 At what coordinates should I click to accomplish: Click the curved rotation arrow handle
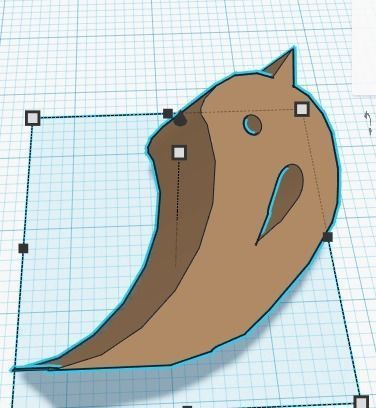[x=368, y=123]
